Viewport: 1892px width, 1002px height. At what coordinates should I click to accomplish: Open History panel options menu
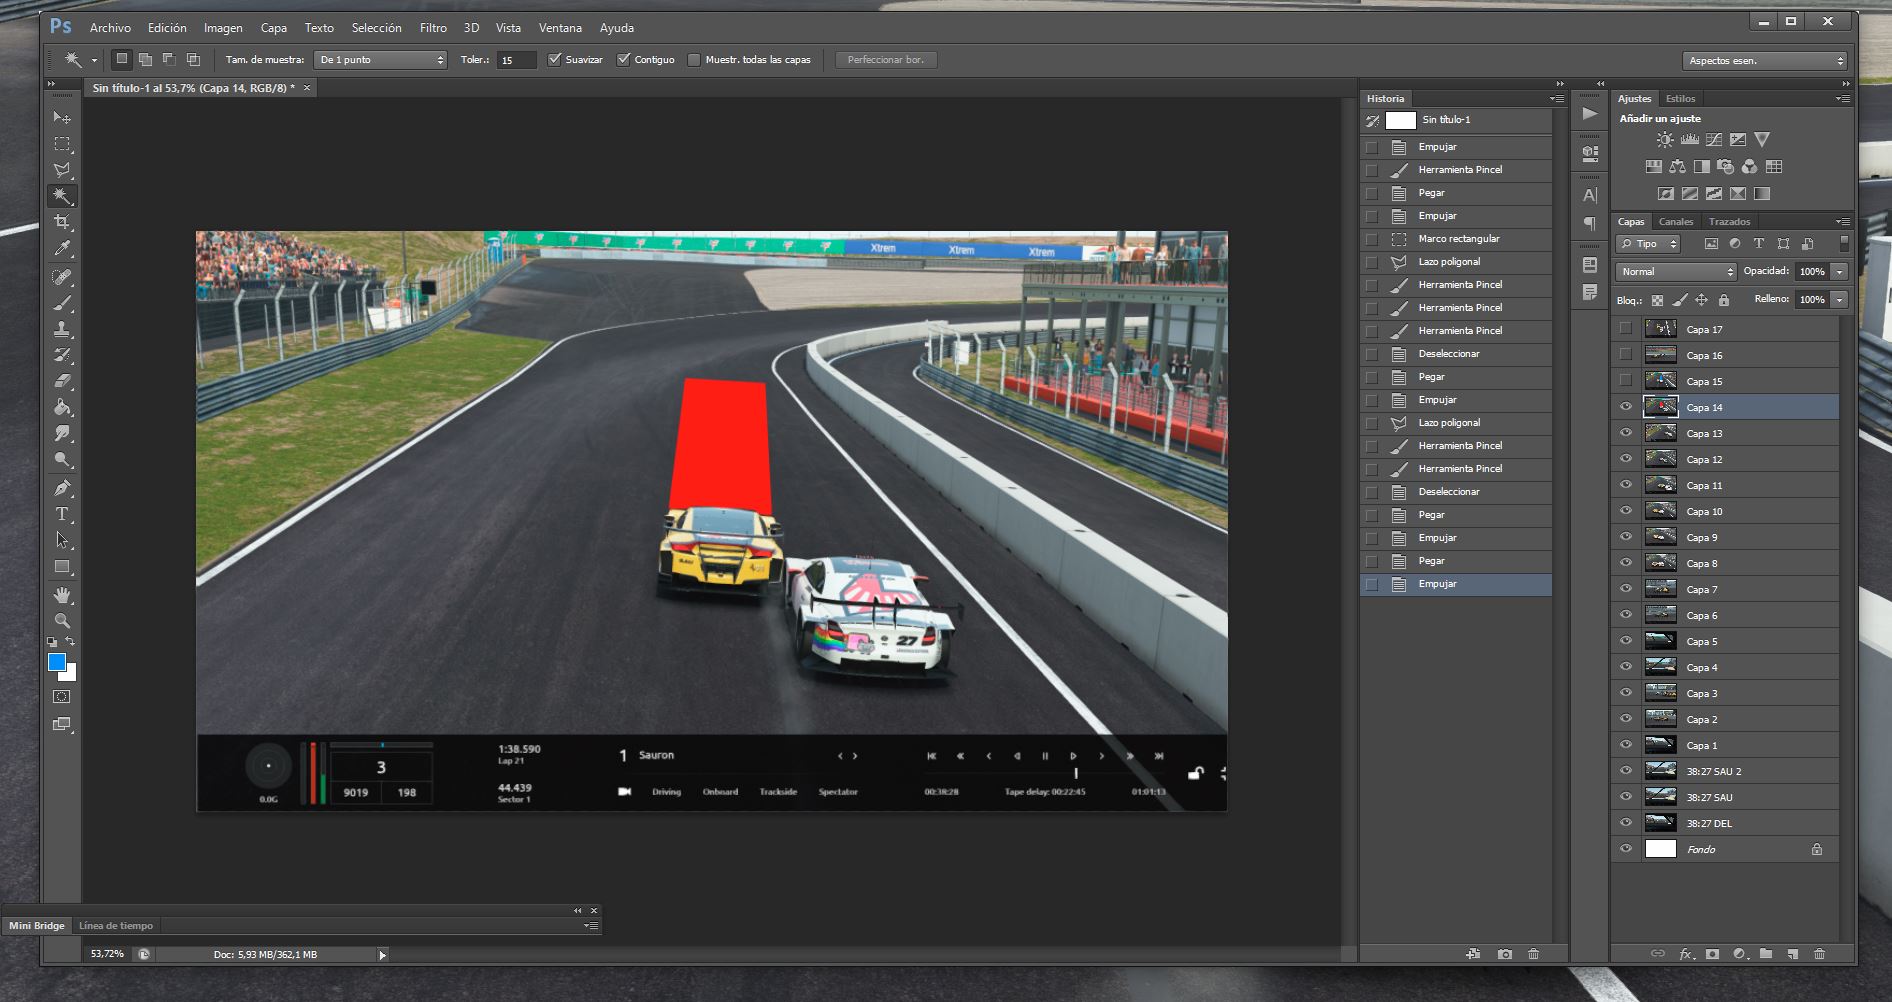(x=1557, y=99)
